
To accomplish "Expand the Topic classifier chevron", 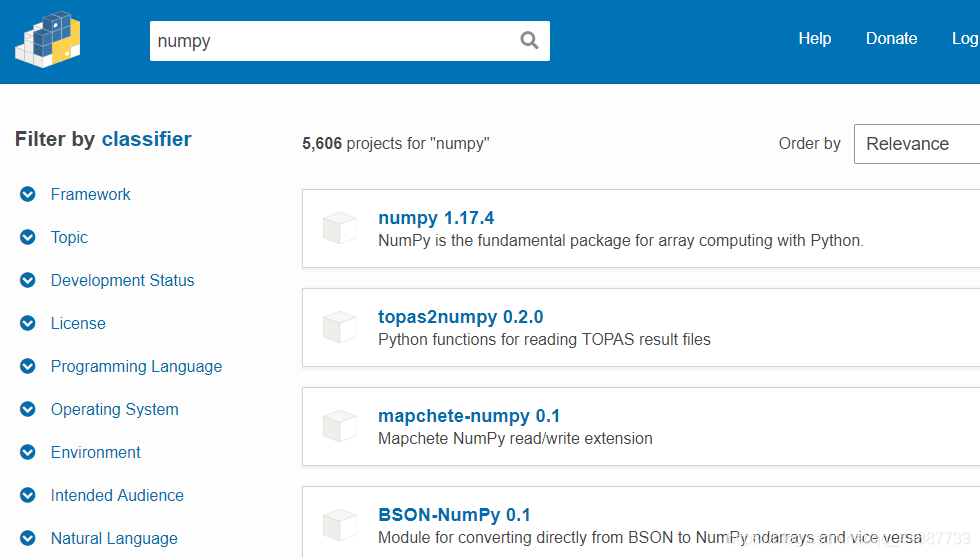I will [28, 238].
